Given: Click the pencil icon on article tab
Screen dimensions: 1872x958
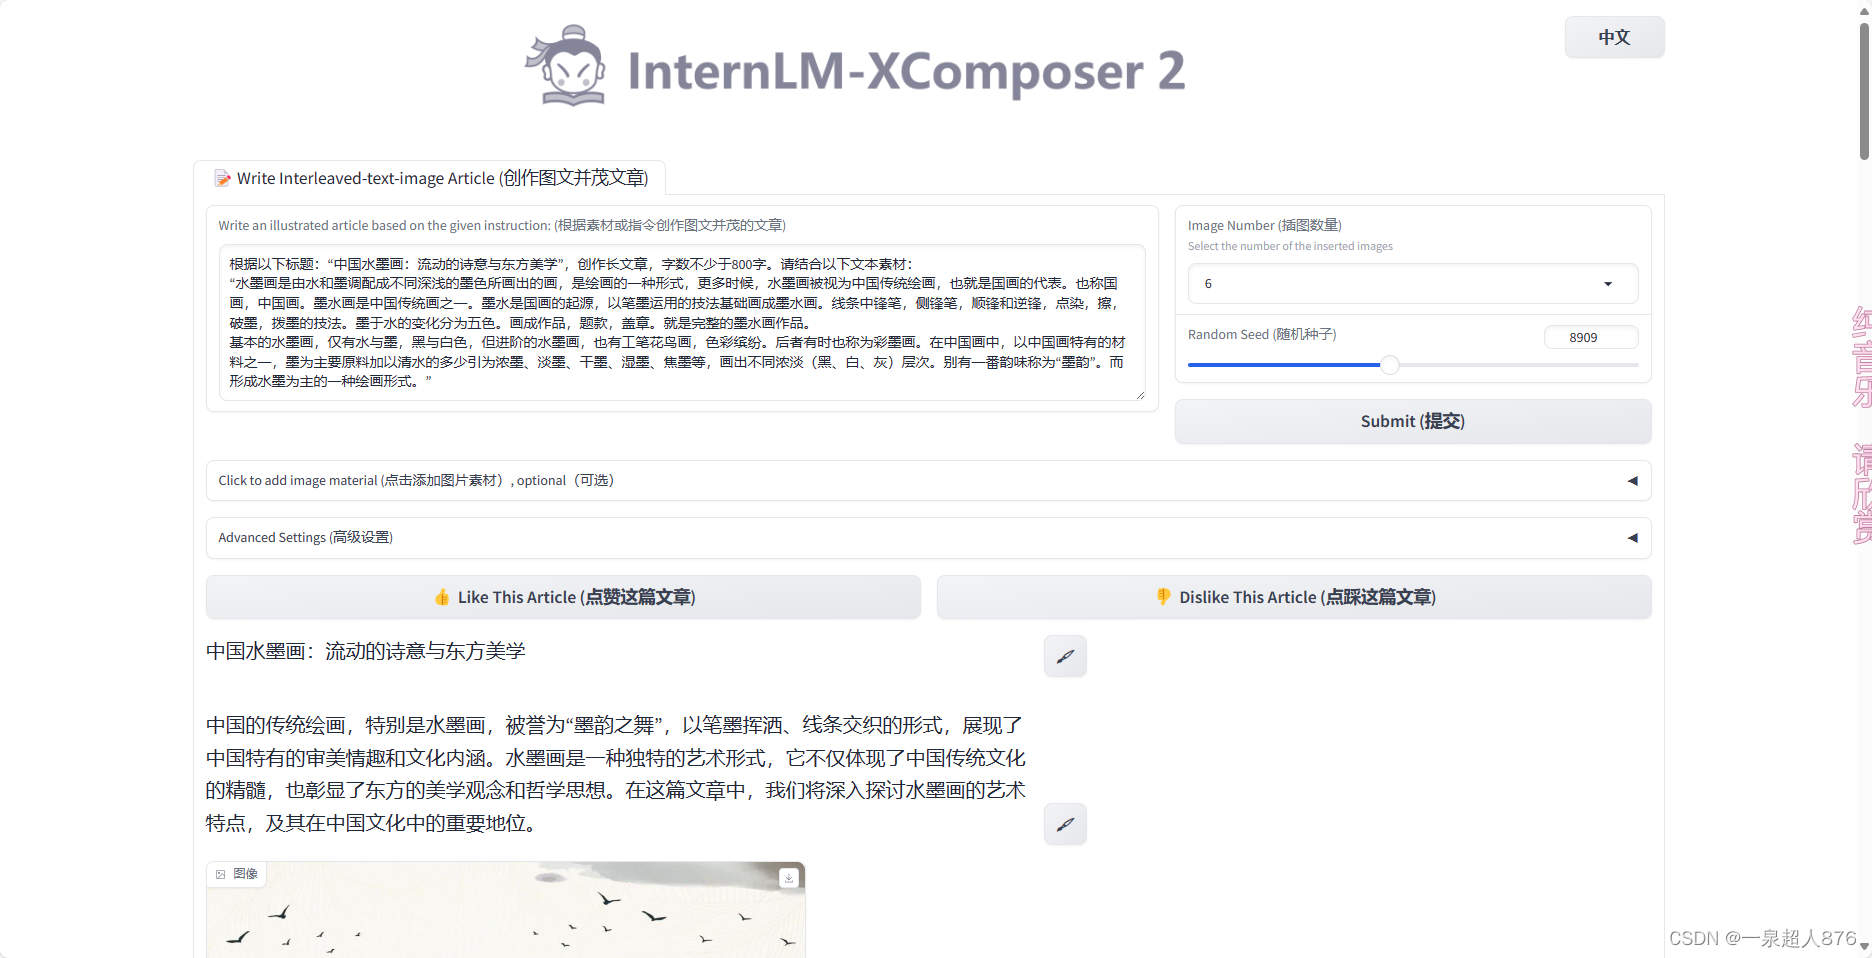Looking at the screenshot, I should (222, 178).
